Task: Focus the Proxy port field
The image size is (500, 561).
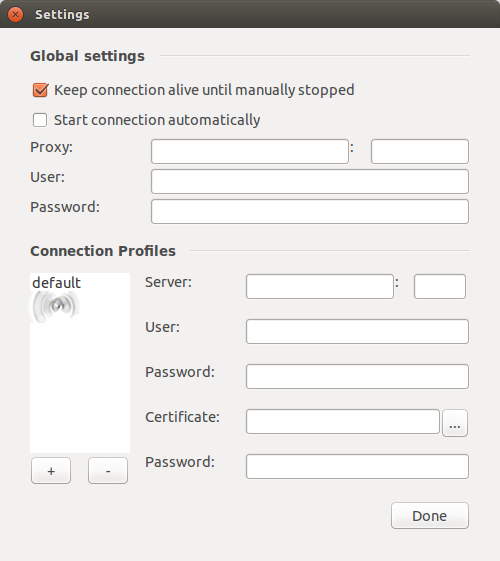Action: click(x=420, y=151)
